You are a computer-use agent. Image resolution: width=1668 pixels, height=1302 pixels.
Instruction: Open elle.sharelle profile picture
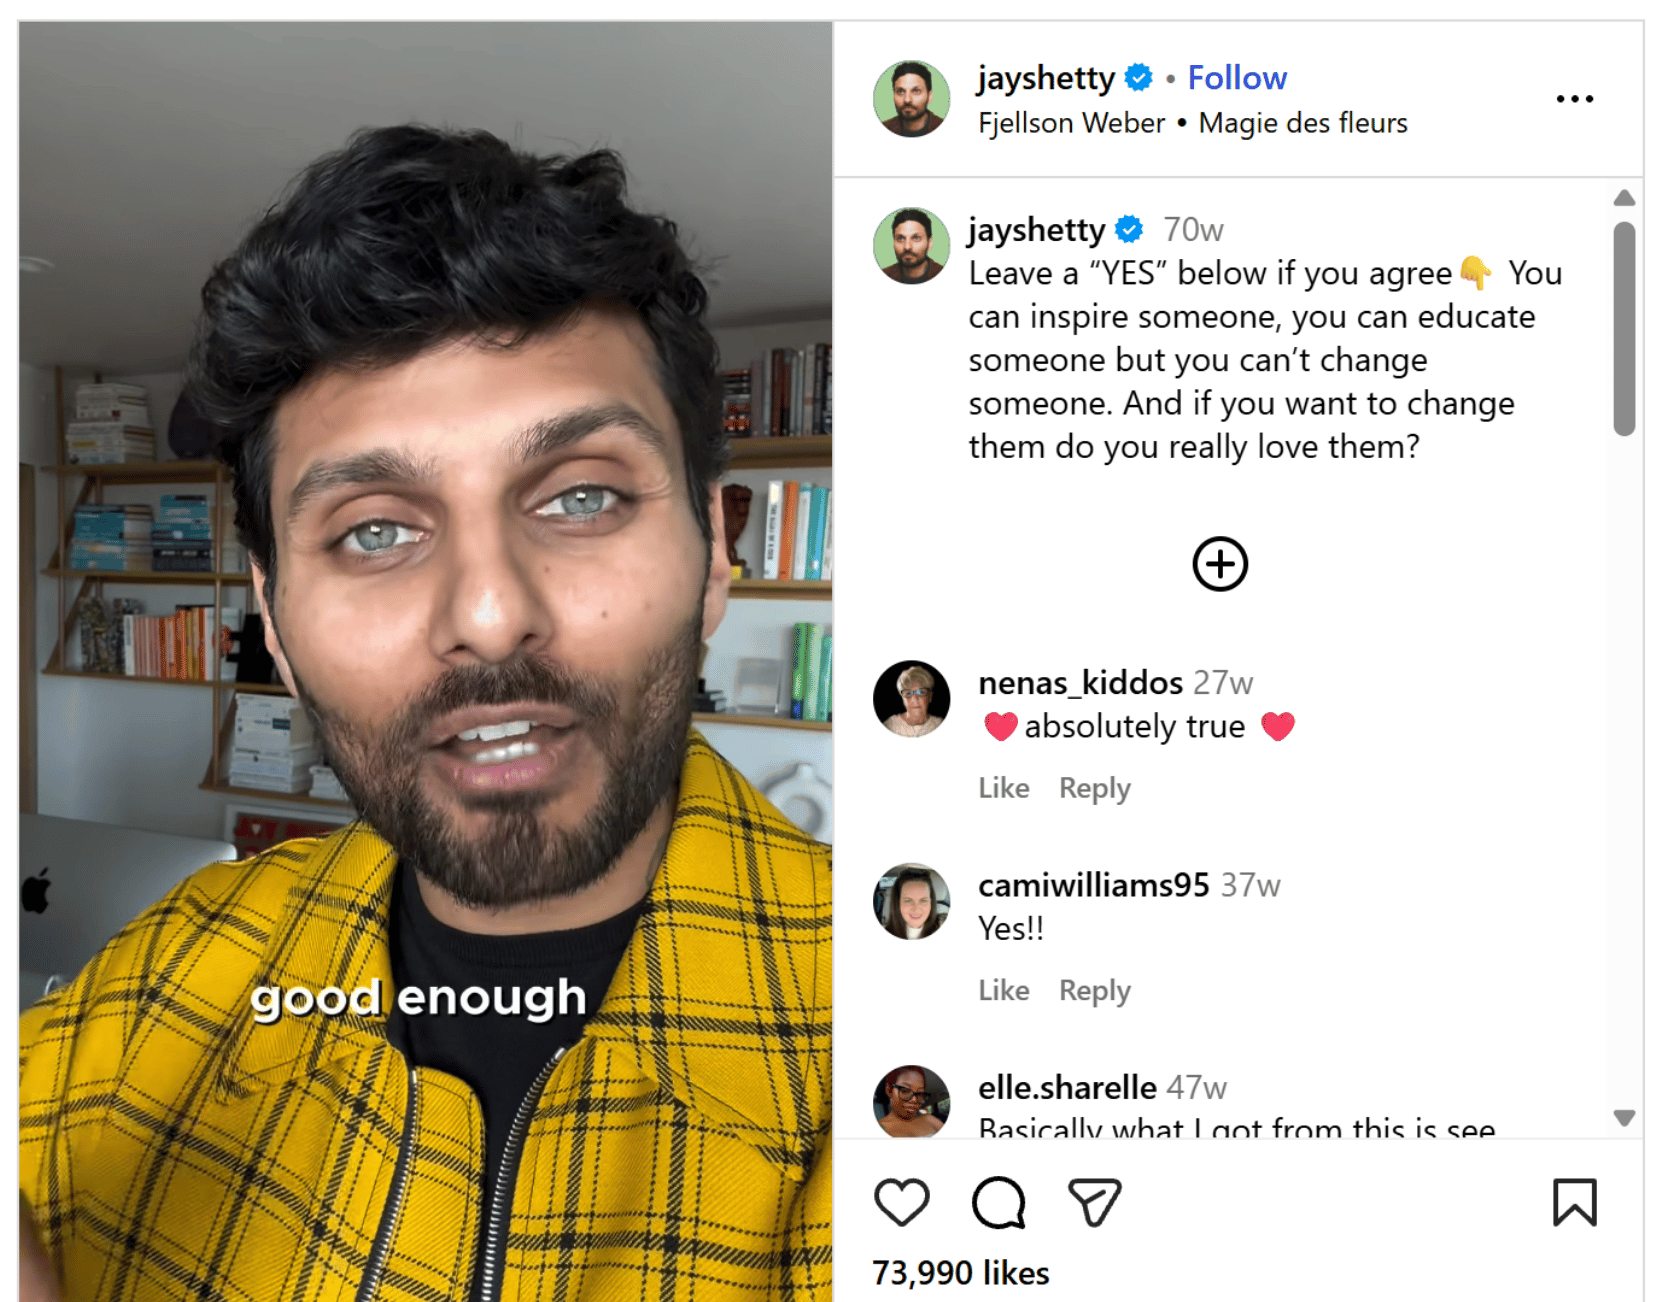click(x=911, y=1101)
